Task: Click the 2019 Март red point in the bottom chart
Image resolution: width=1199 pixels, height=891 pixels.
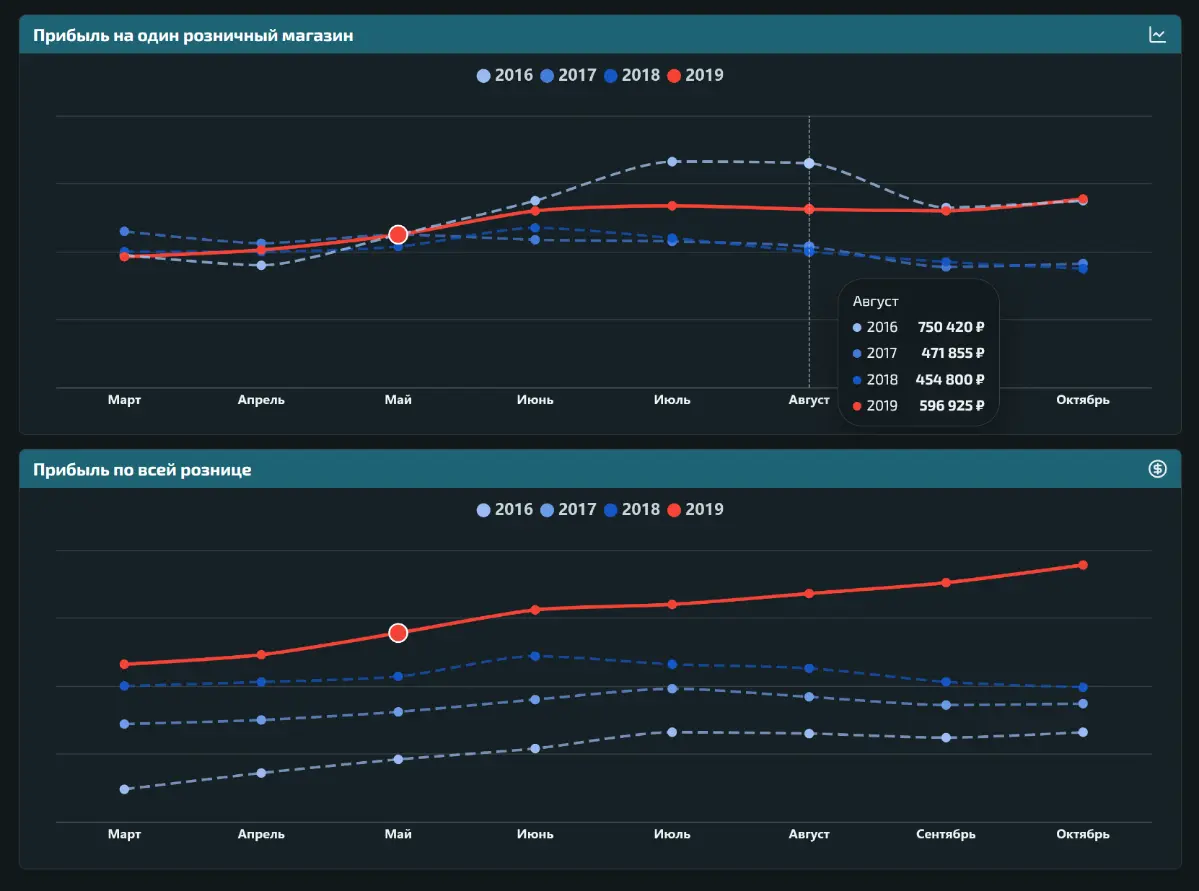Action: coord(125,664)
